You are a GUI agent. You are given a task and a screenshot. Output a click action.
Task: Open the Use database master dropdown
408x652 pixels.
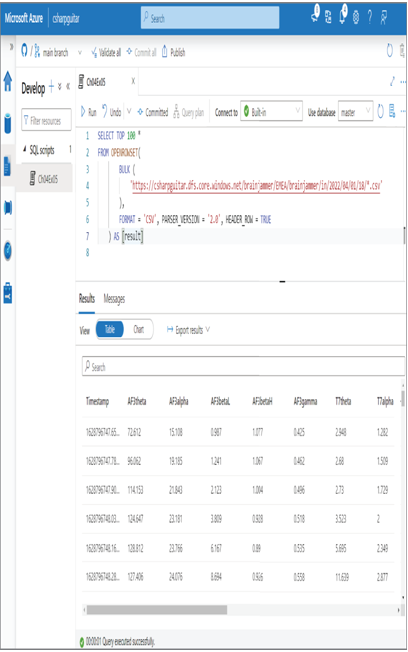point(355,111)
